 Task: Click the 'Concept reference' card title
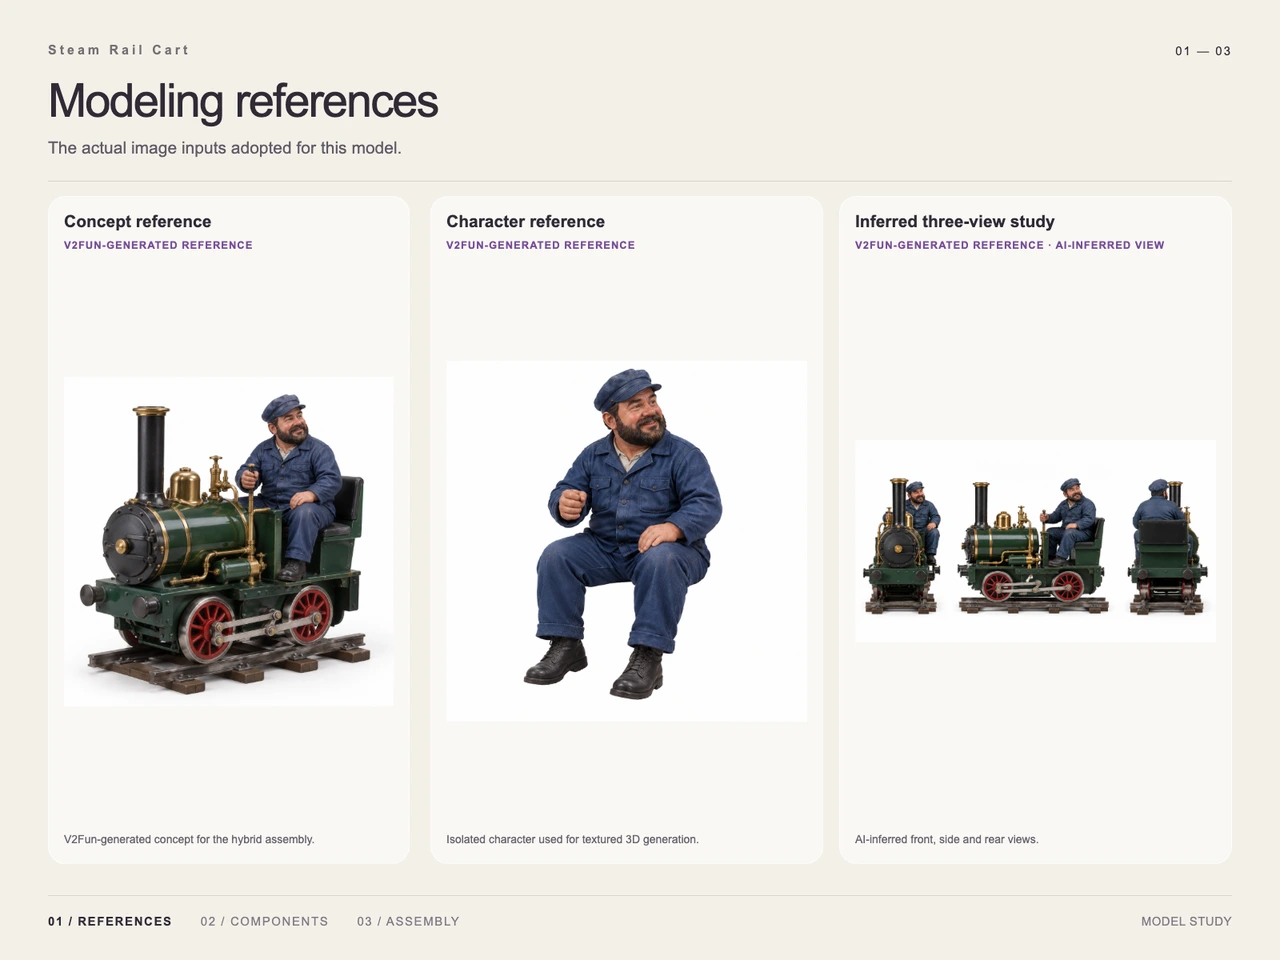click(x=138, y=222)
